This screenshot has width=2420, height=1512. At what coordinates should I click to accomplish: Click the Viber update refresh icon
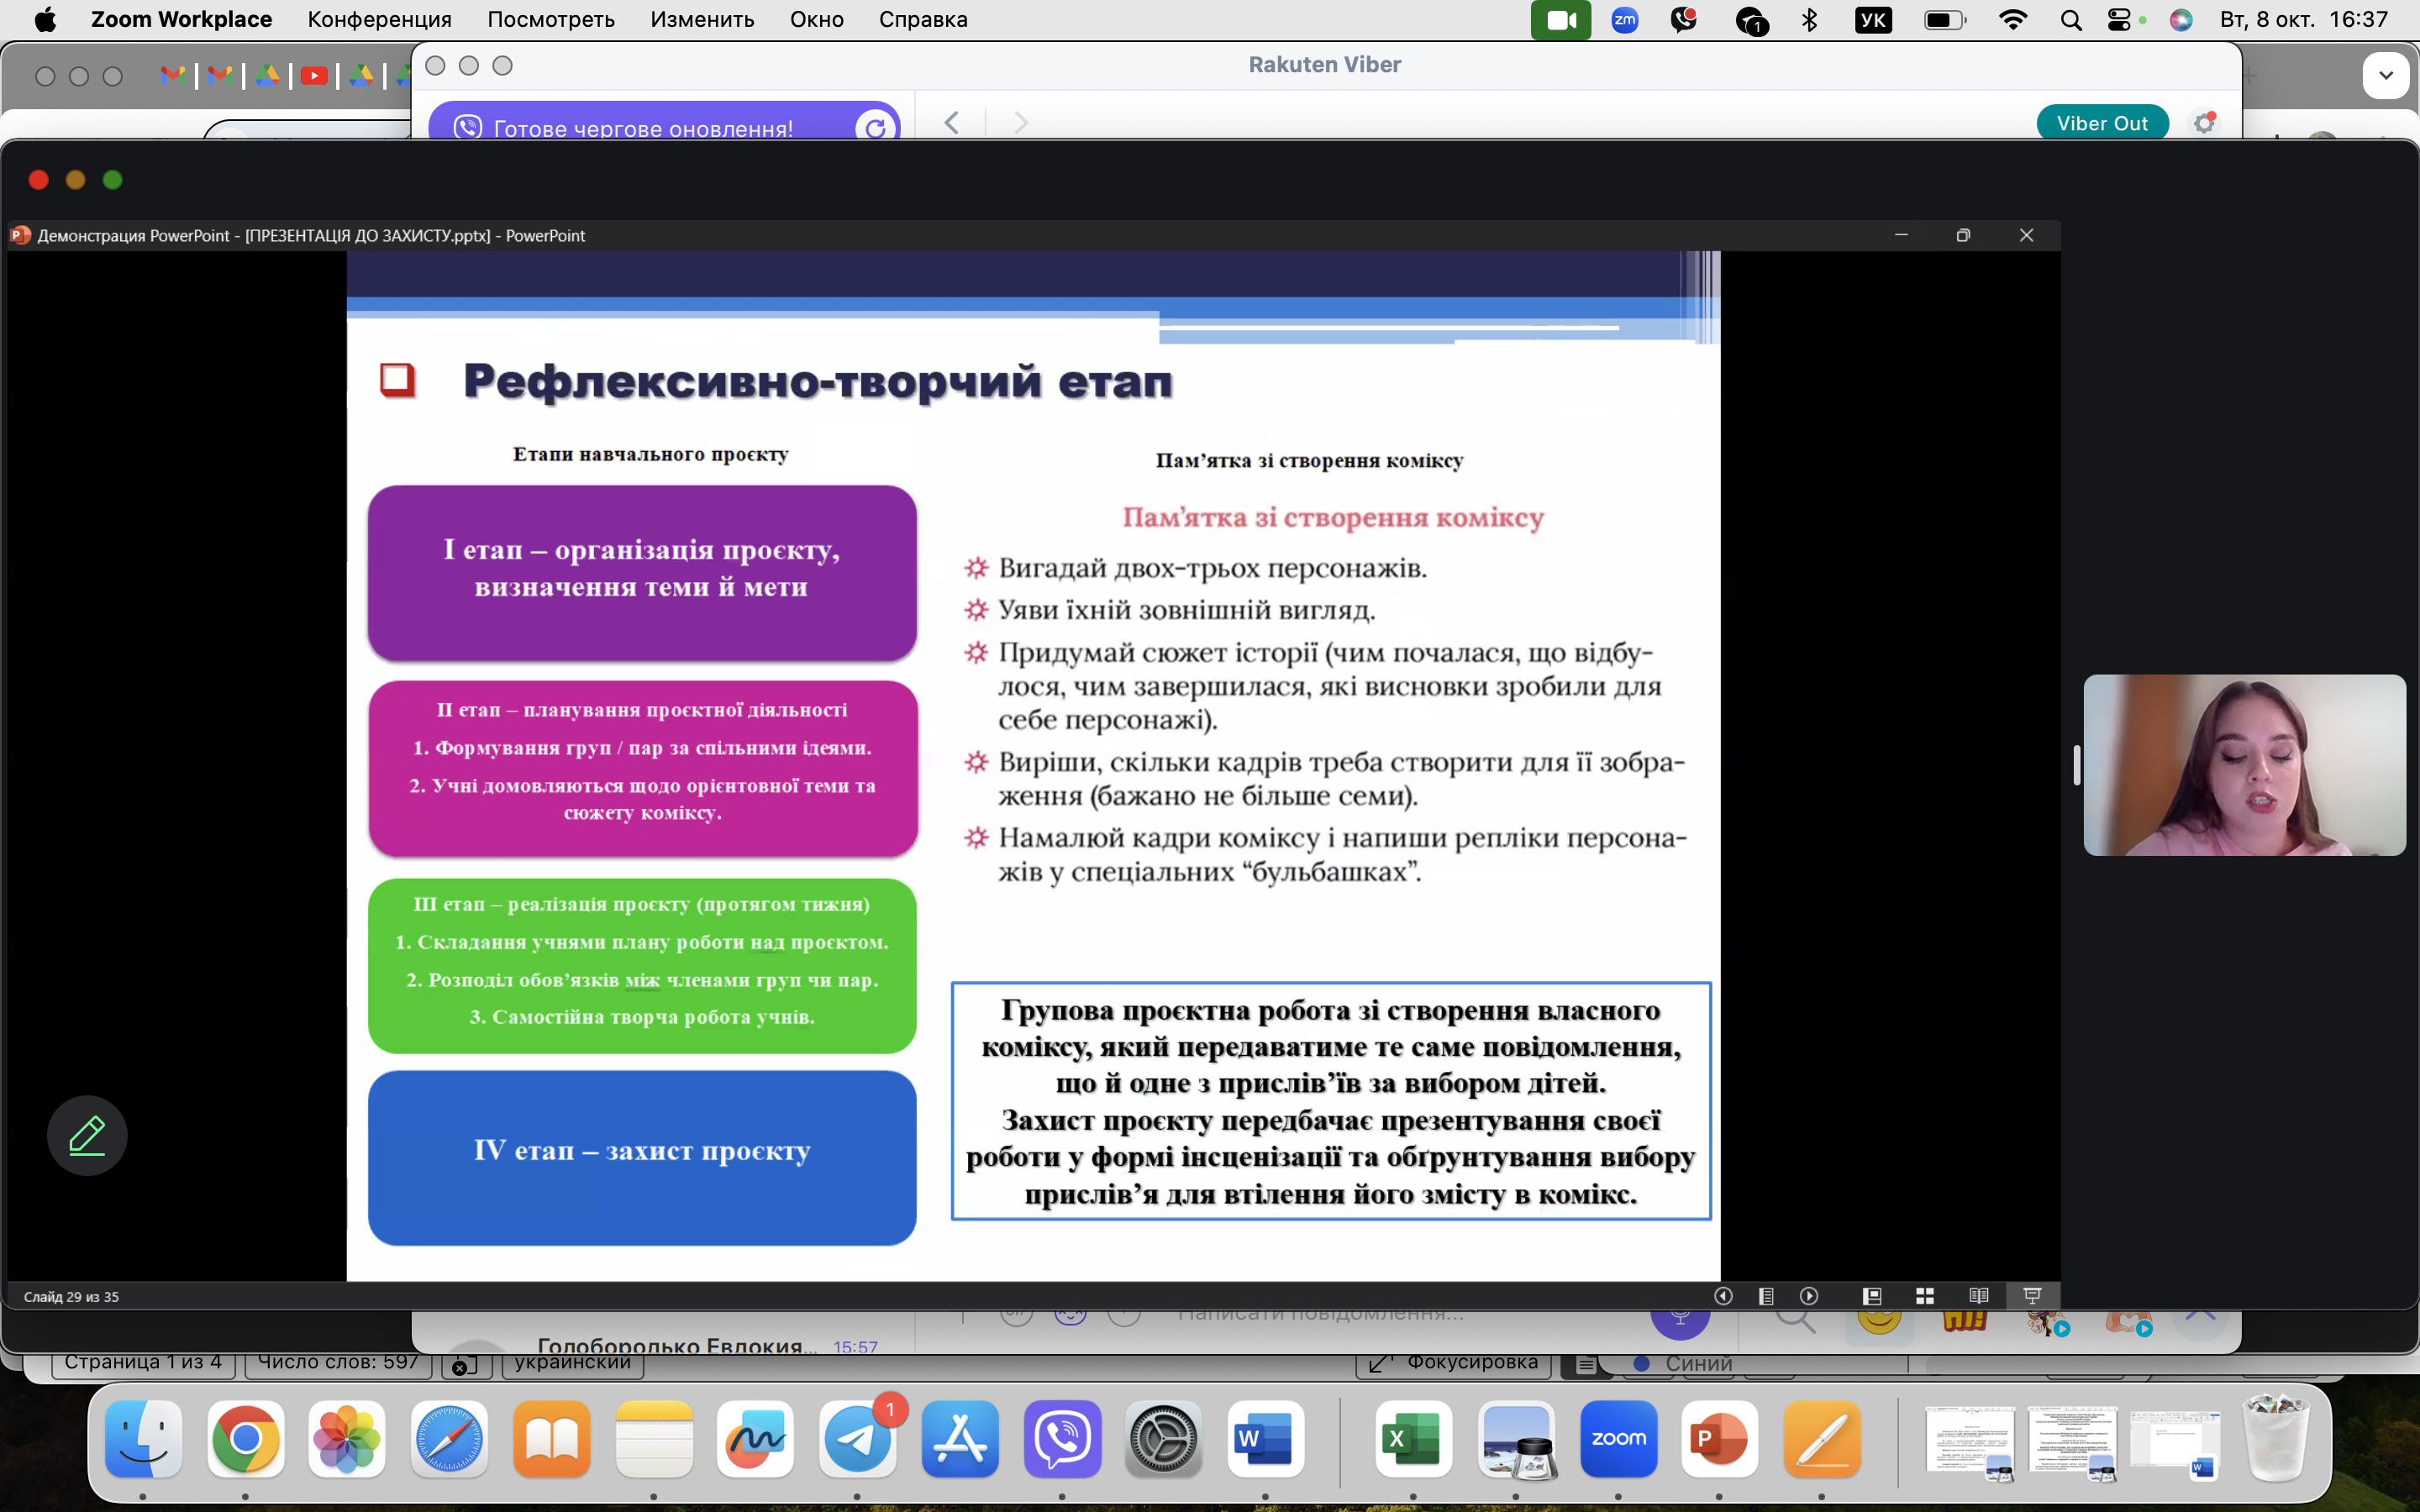click(x=875, y=128)
